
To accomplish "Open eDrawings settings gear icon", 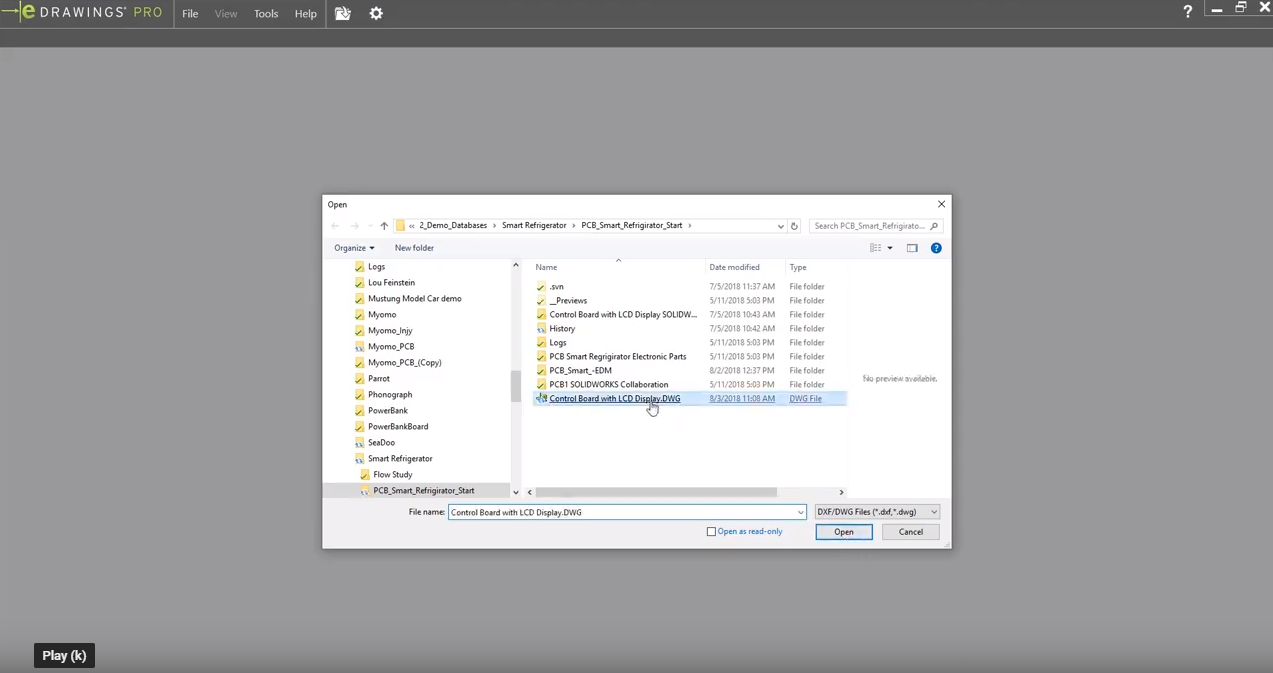I will (x=376, y=14).
